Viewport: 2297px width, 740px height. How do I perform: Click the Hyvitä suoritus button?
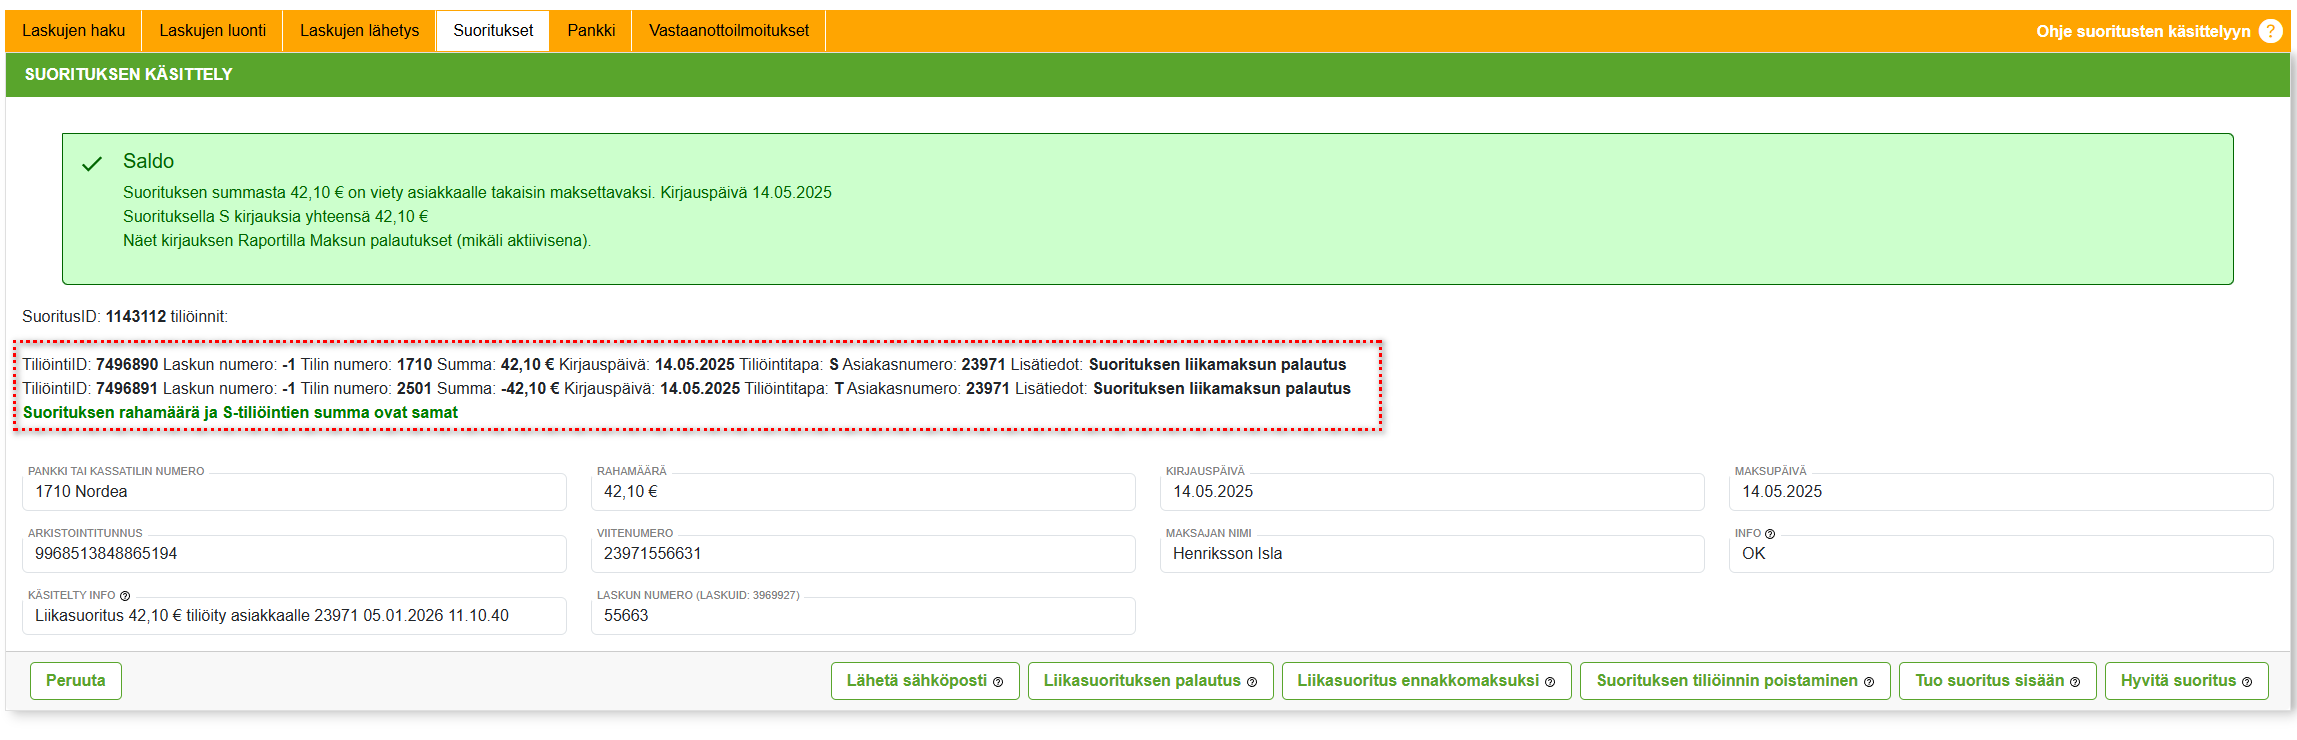coord(2186,681)
